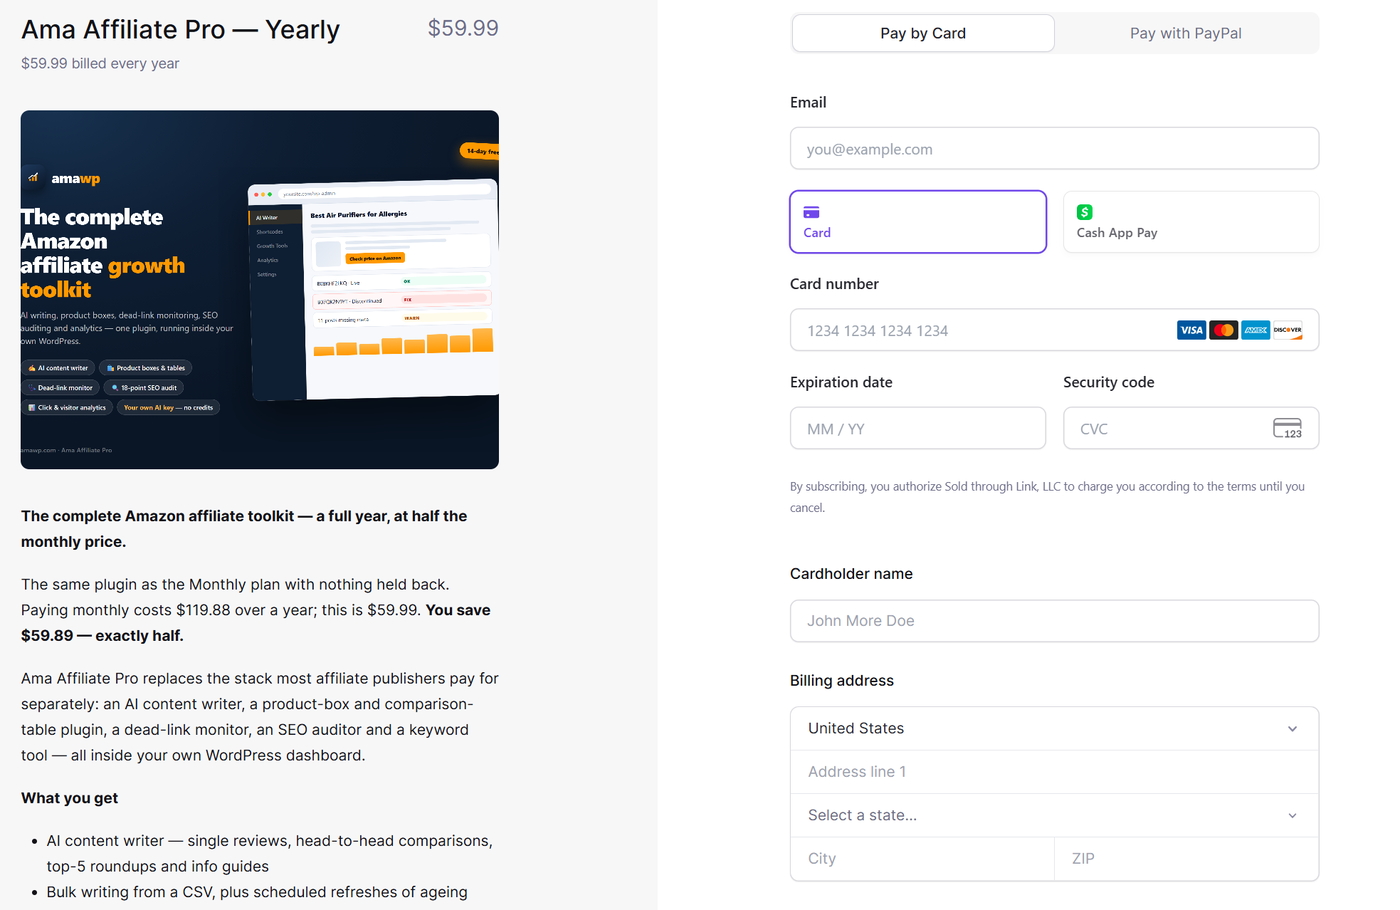Open the Select a state dropdown
1400x910 pixels.
point(1054,815)
